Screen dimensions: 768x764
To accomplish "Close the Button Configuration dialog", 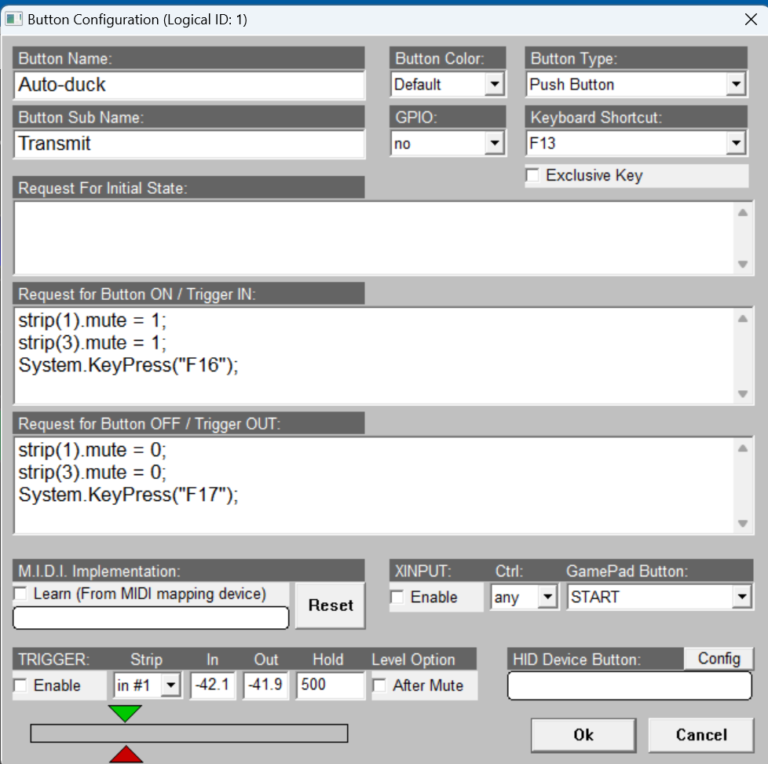I will click(x=751, y=20).
